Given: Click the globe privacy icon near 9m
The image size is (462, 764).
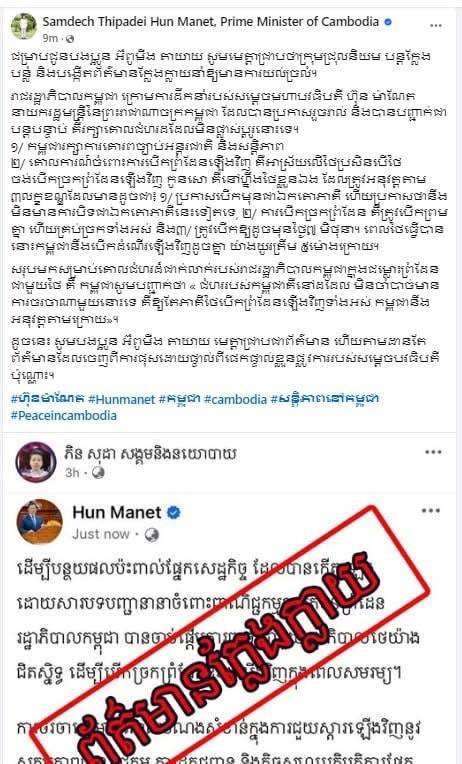Looking at the screenshot, I should pyautogui.click(x=70, y=38).
